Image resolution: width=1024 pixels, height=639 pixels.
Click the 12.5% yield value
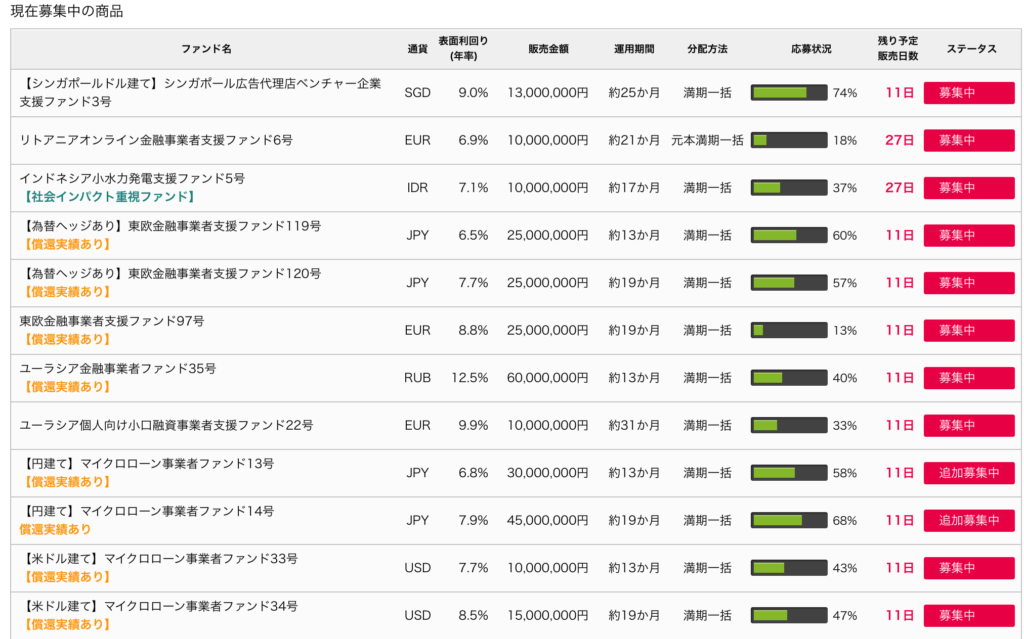tap(470, 378)
